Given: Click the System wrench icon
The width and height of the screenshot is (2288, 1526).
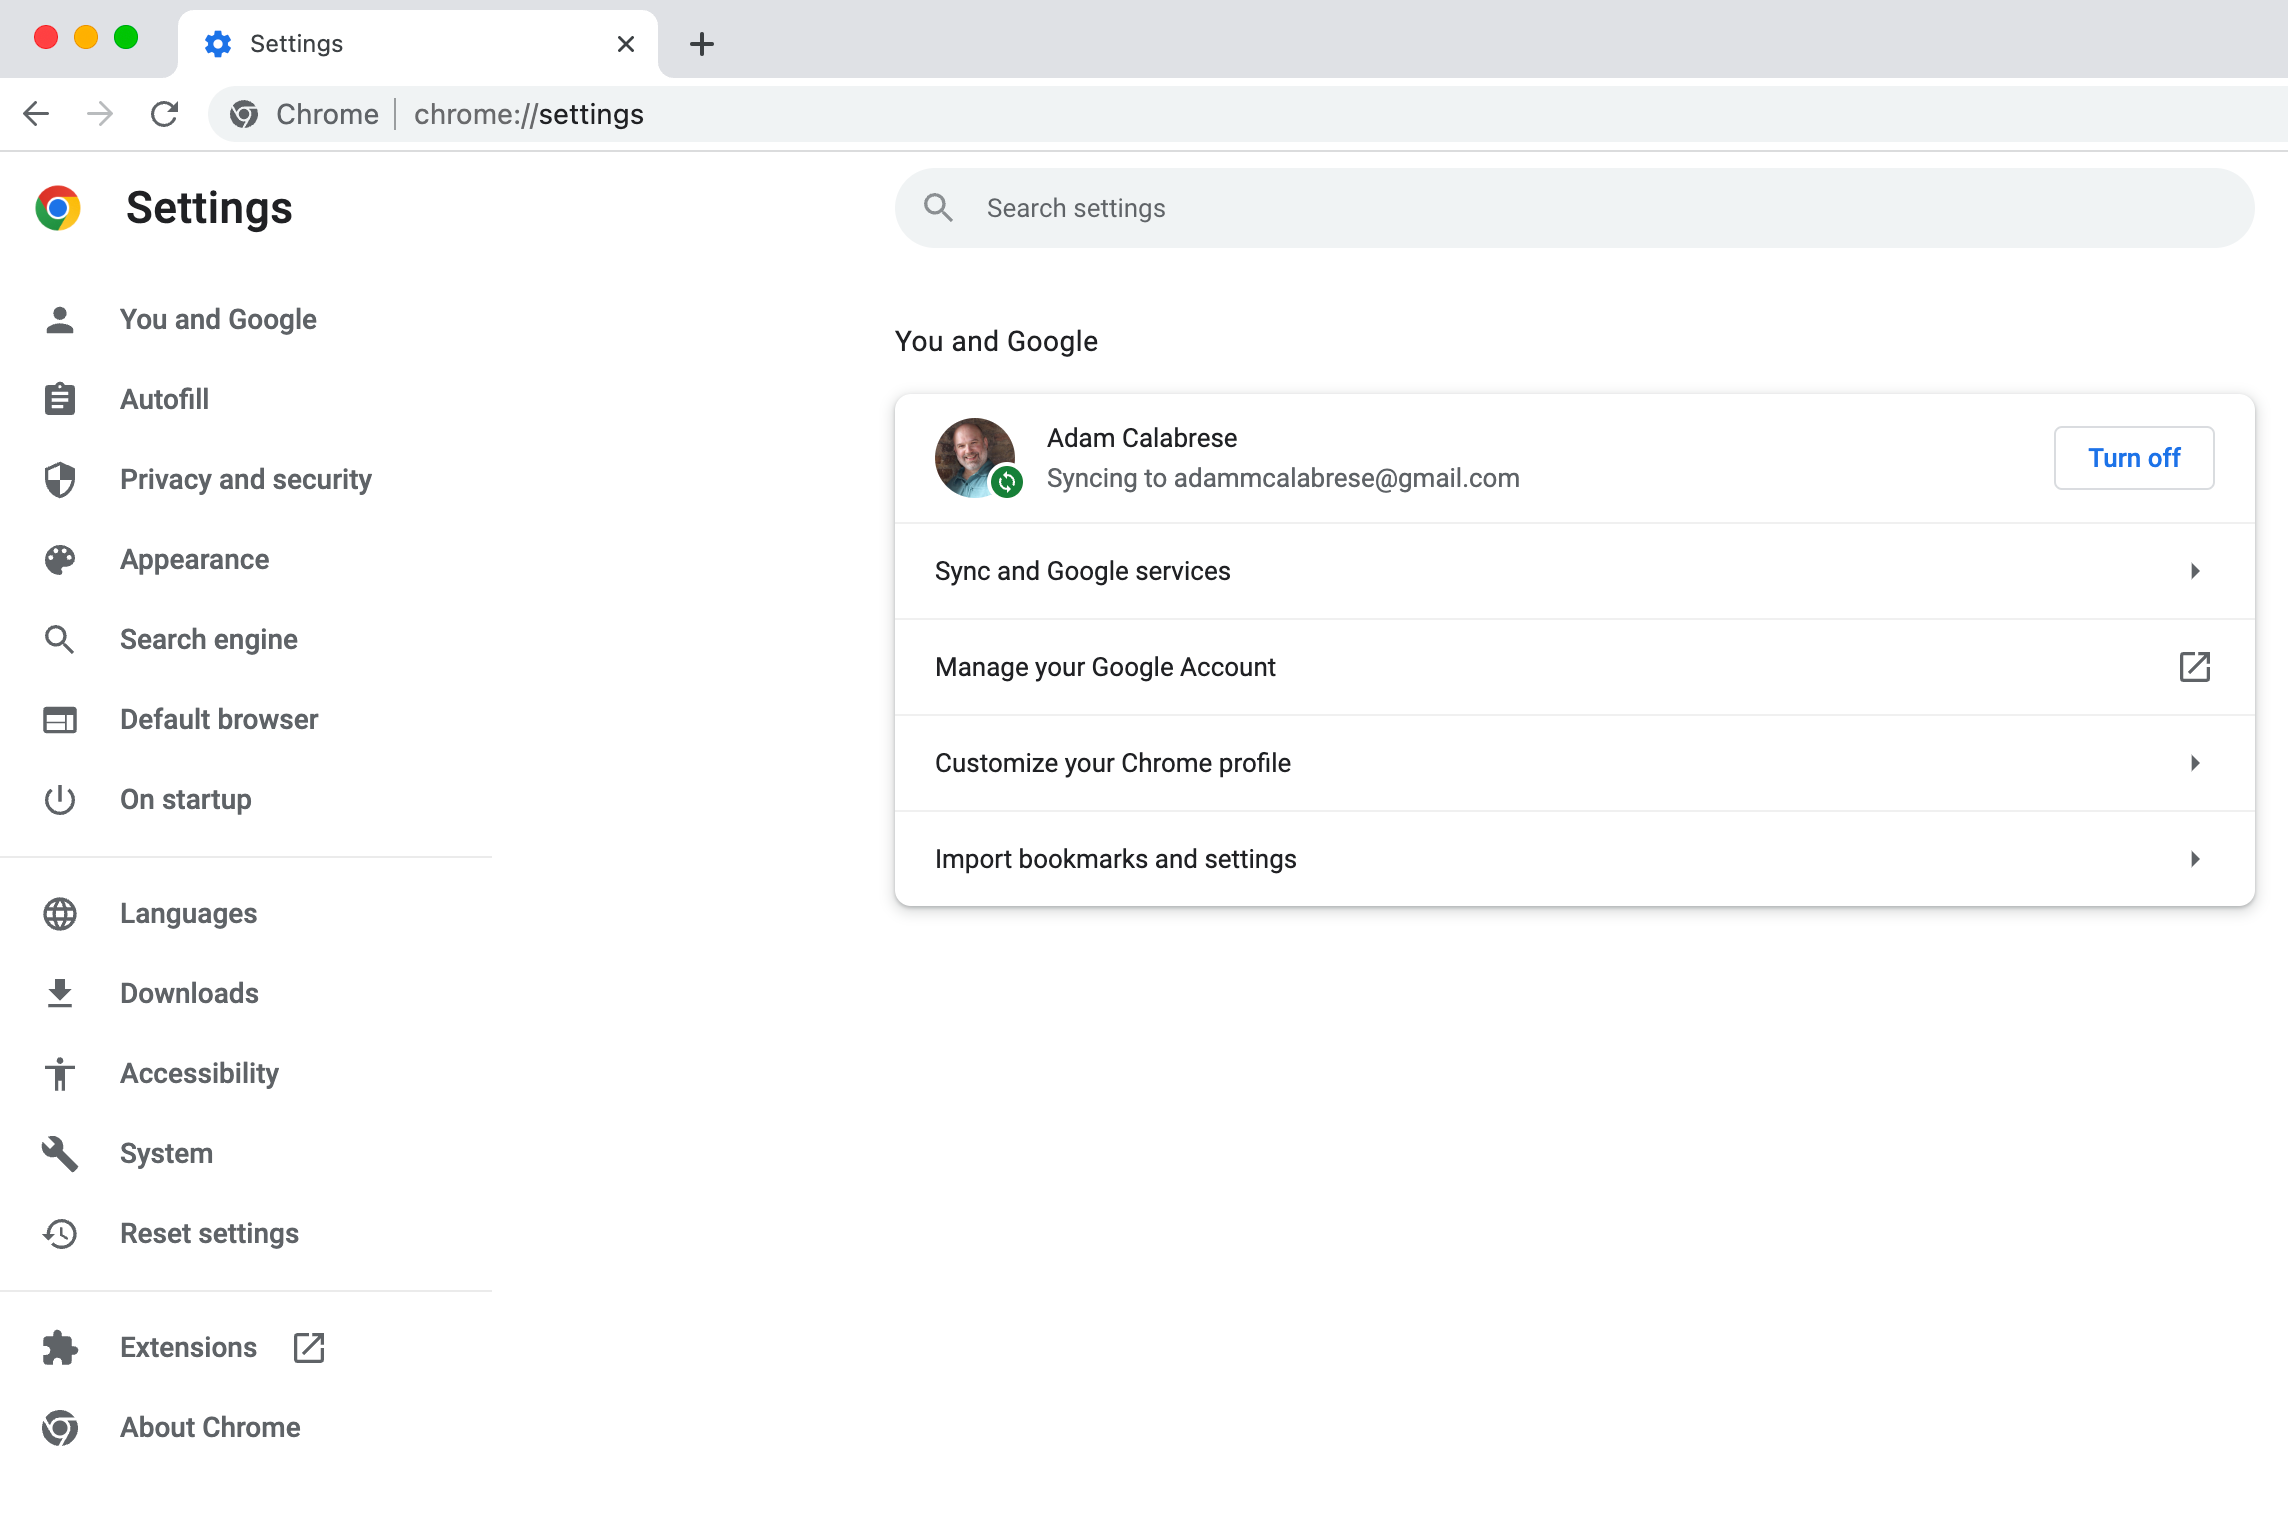Looking at the screenshot, I should [x=60, y=1153].
